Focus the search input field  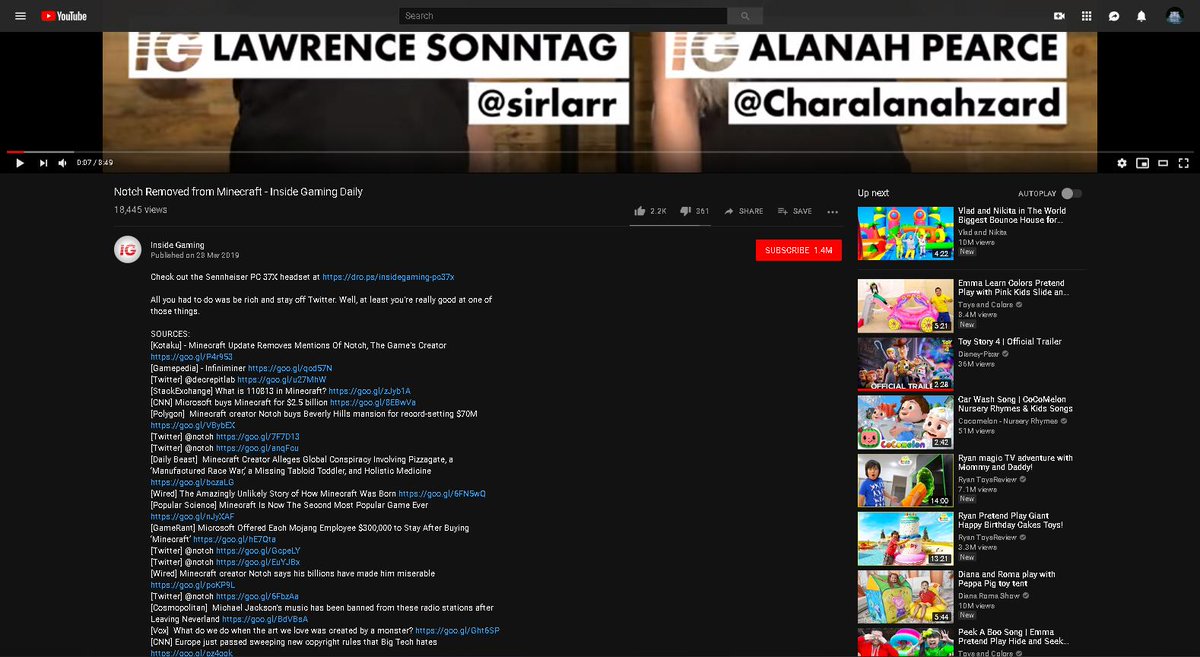coord(563,16)
